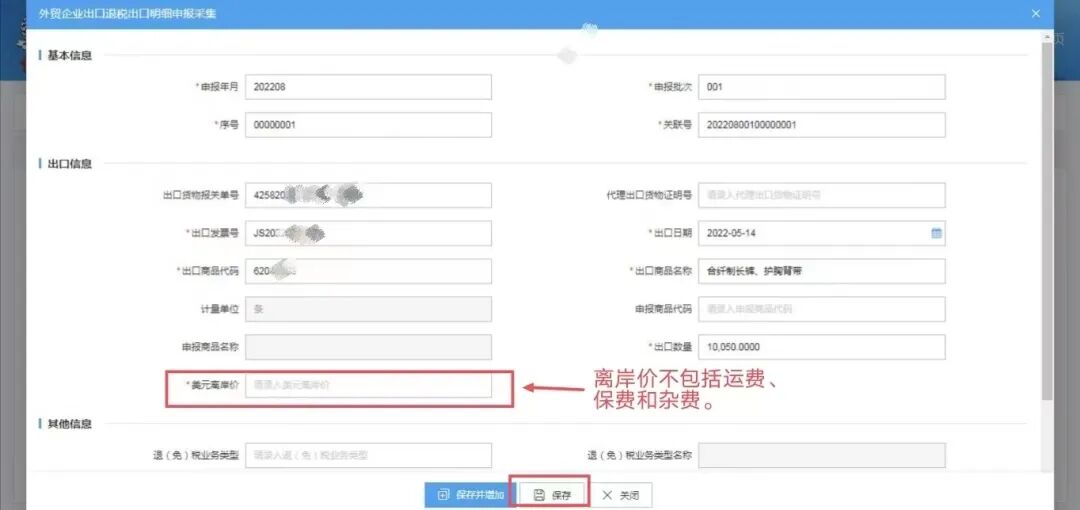
Task: Click the 美元离岸价 input field
Action: (x=368, y=385)
